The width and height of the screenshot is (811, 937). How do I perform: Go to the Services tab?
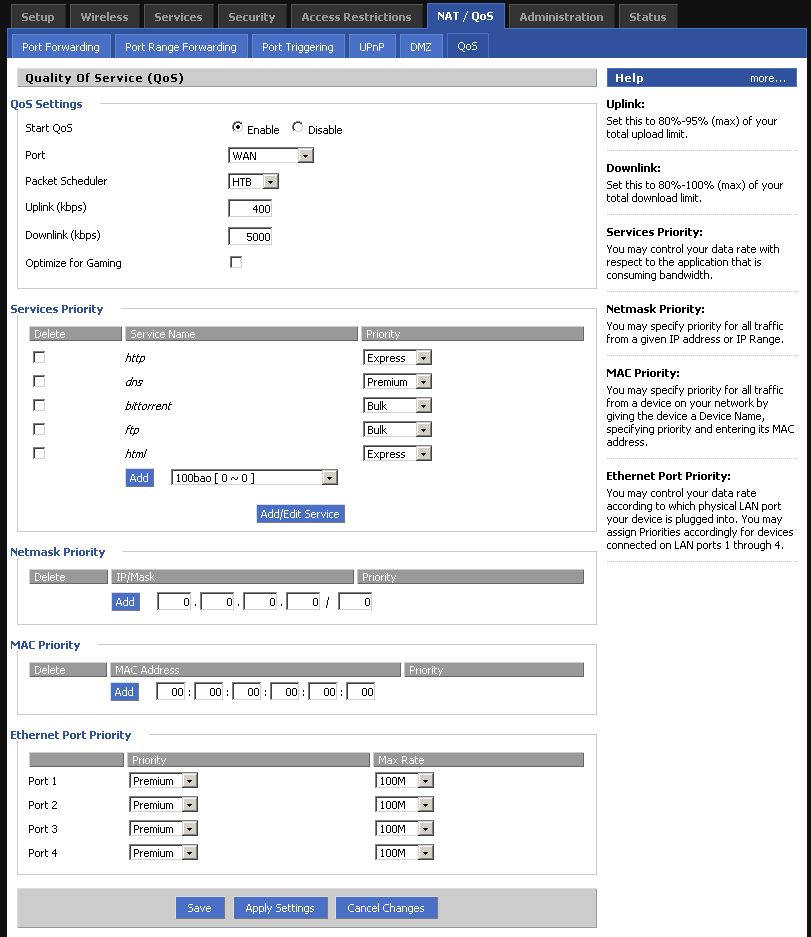click(178, 17)
